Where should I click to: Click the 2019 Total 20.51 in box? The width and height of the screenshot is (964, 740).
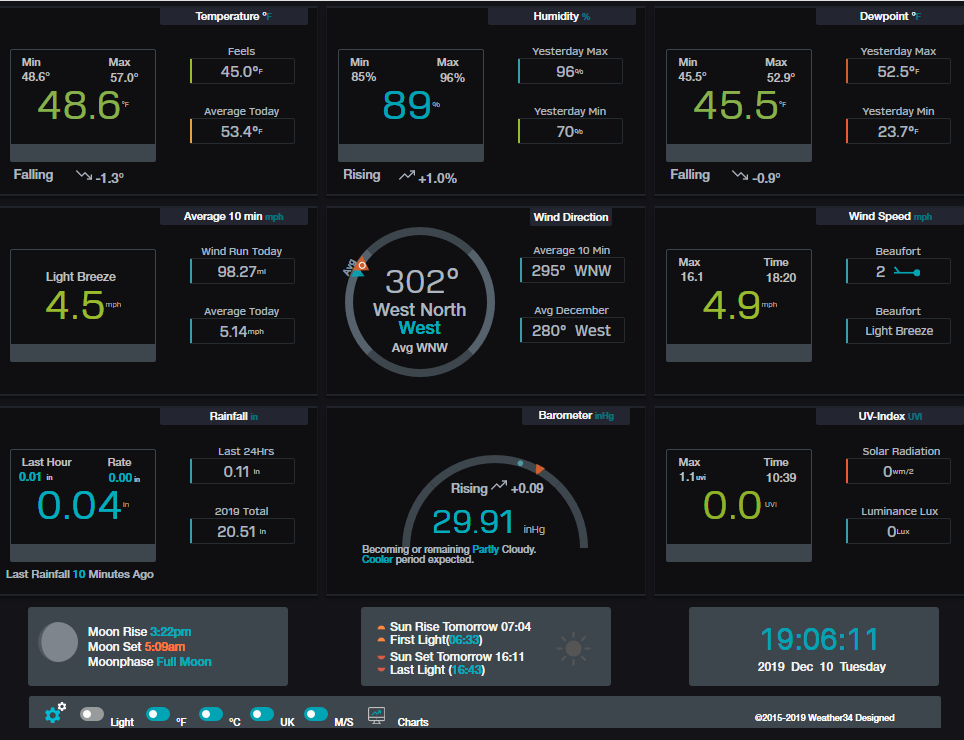tap(242, 531)
